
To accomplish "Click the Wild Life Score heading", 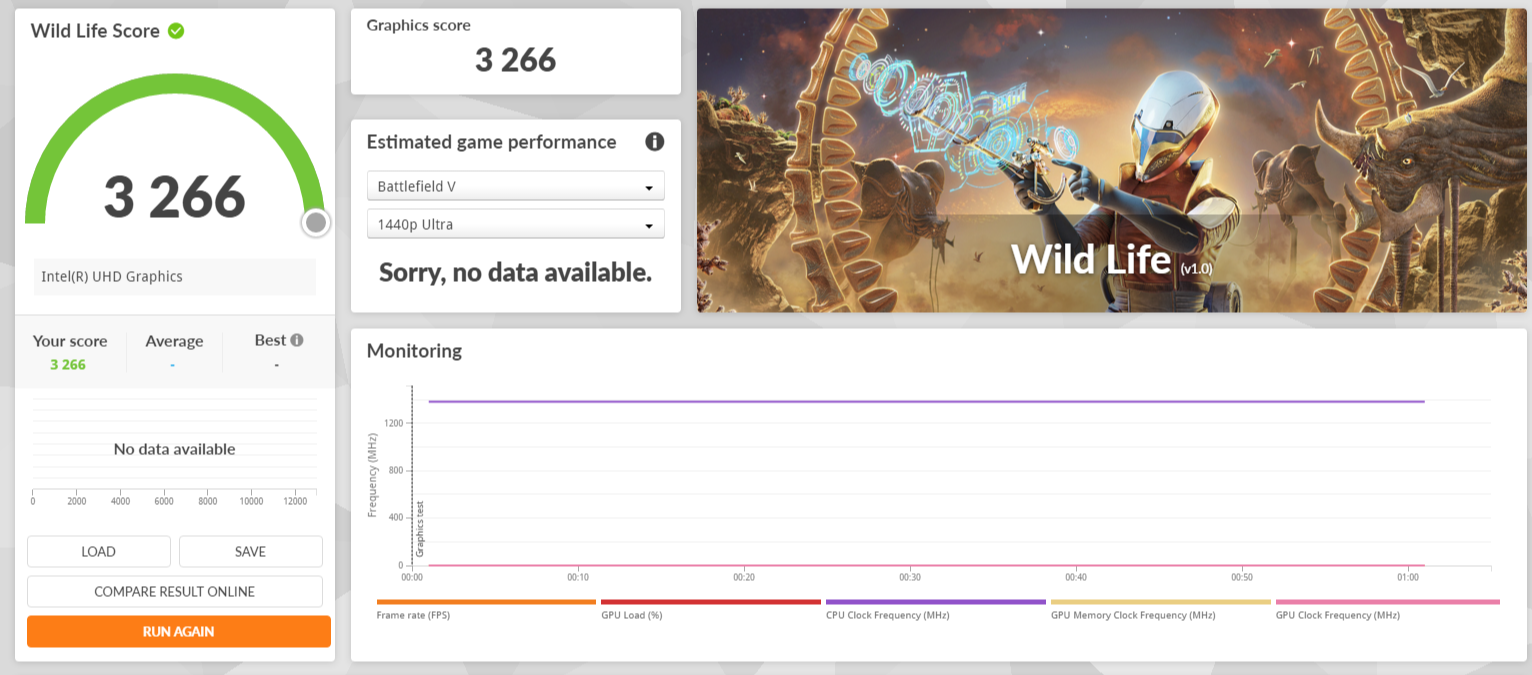I will (95, 31).
